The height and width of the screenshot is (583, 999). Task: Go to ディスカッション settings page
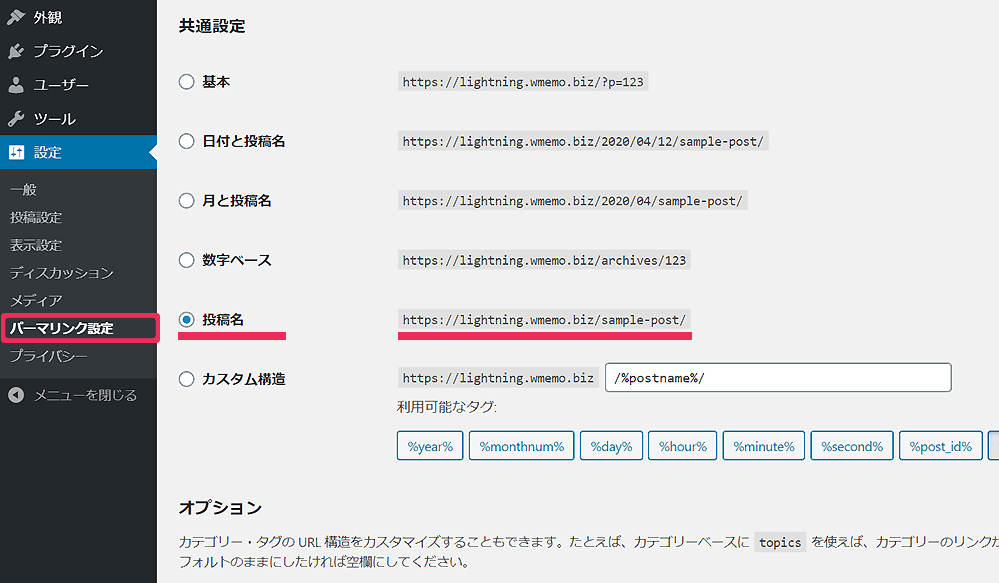coord(61,273)
